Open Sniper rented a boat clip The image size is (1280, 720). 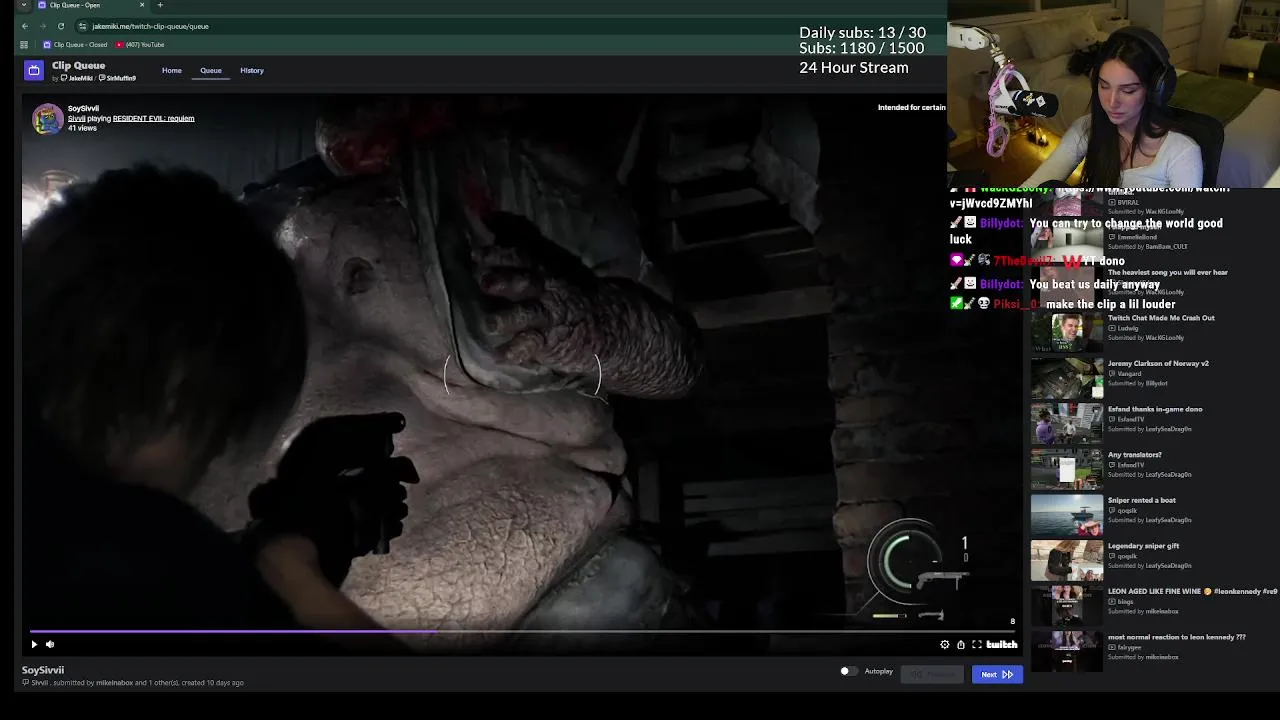click(x=1142, y=500)
